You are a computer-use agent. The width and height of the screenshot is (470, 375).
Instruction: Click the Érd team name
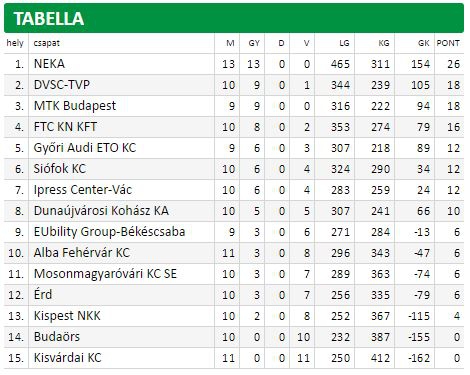[x=43, y=294]
